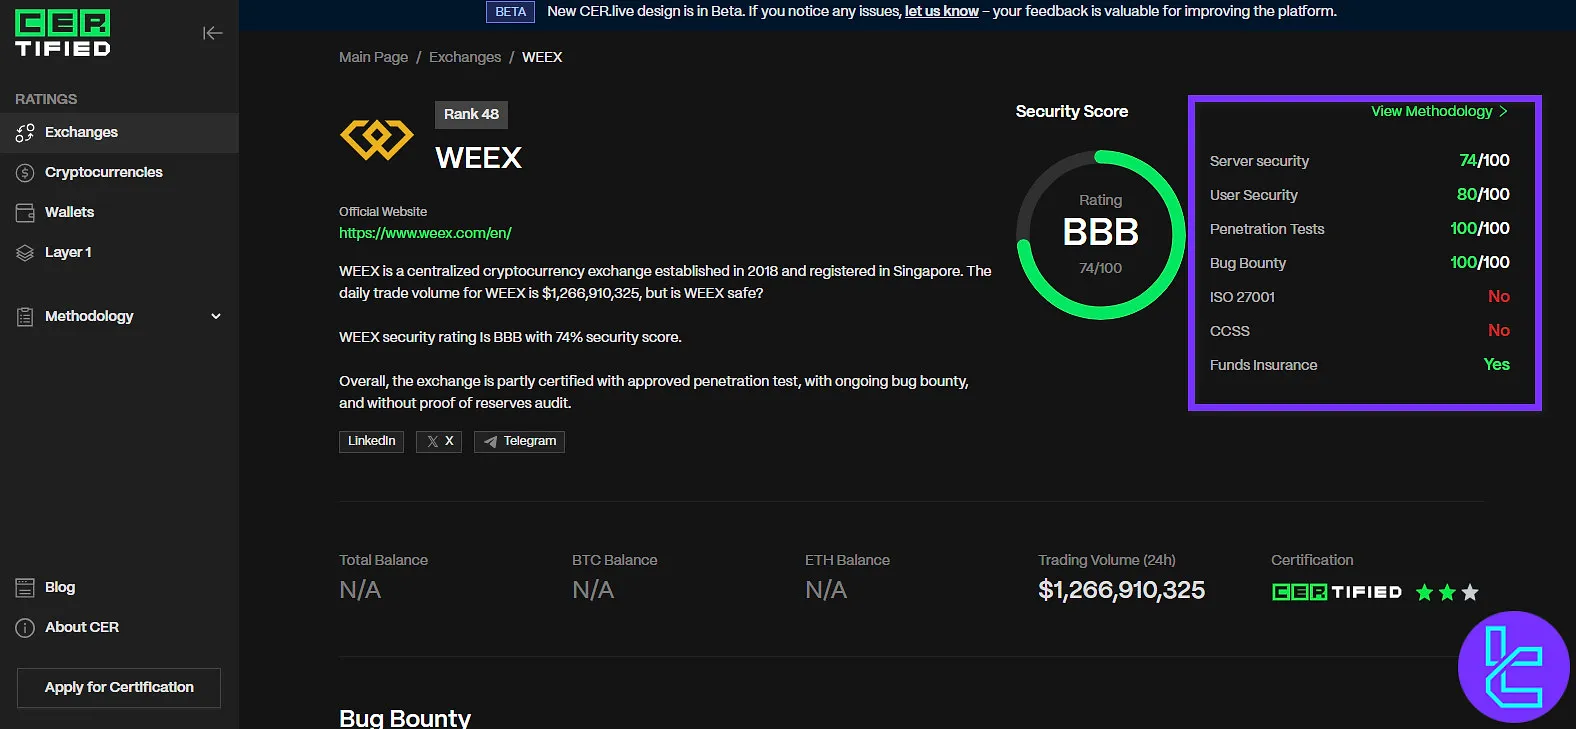Click the Penetration Tests label
The image size is (1576, 729).
pos(1267,229)
